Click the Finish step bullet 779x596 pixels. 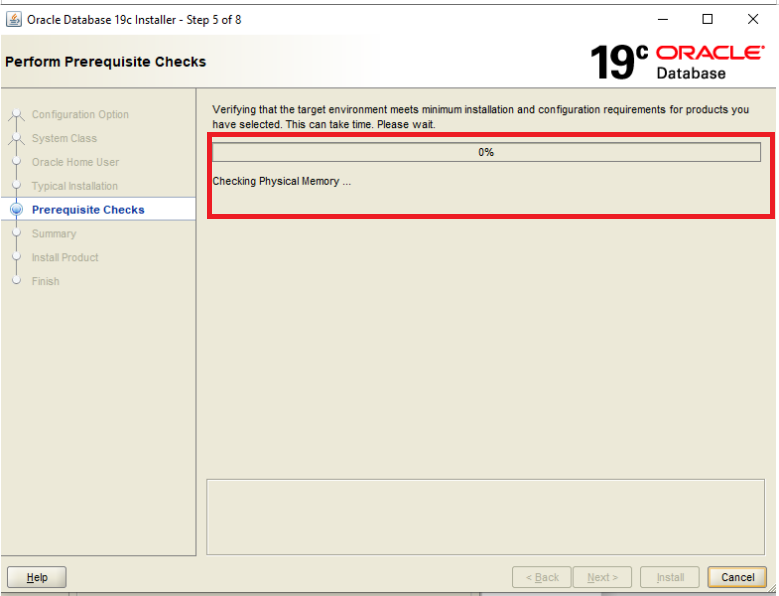click(16, 281)
